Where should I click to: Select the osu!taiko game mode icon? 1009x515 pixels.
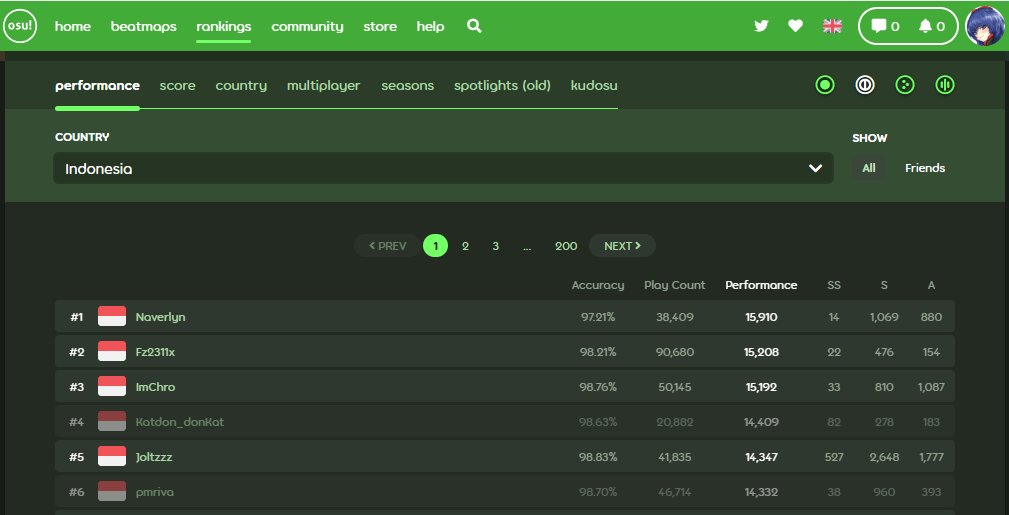pos(865,85)
